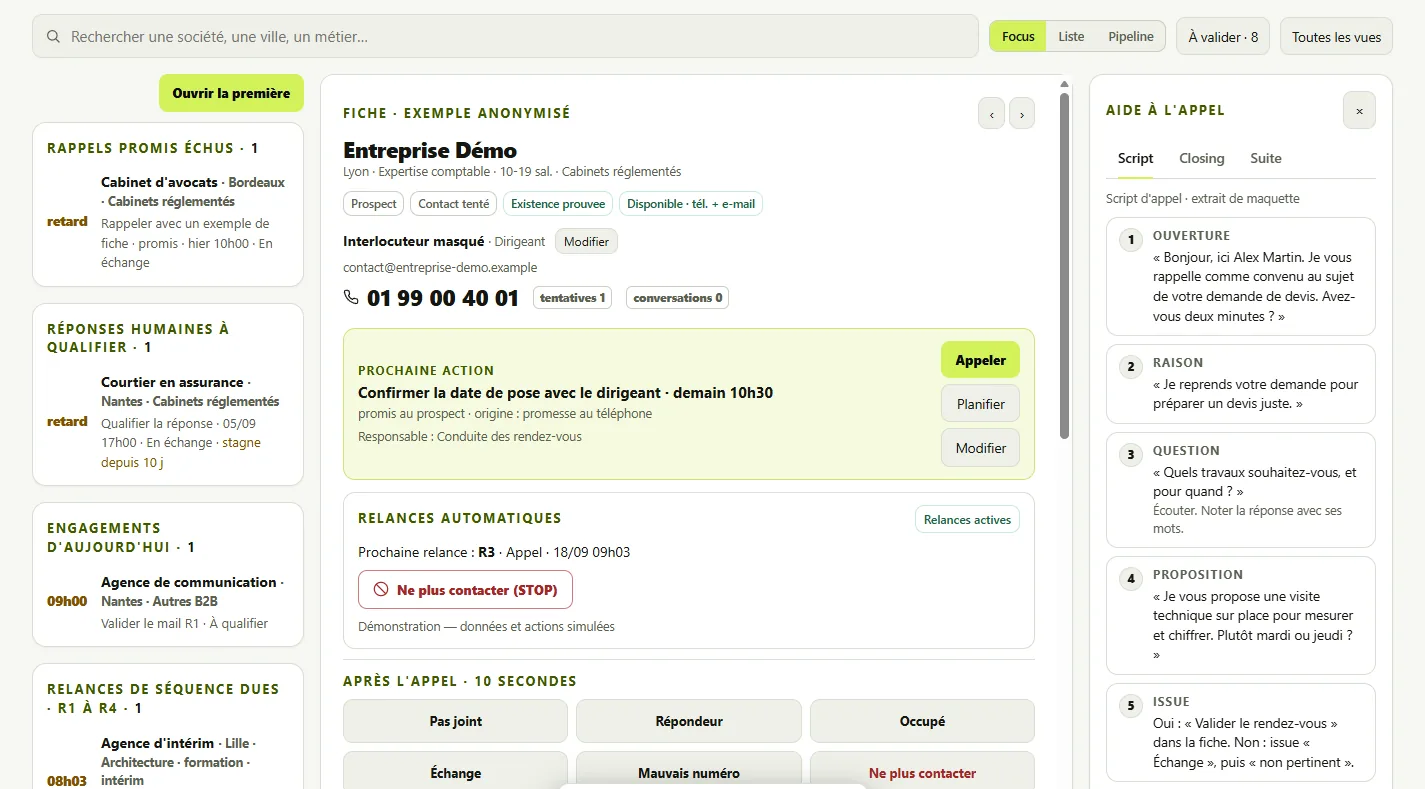1425x789 pixels.
Task: Click Ne plus contacter (STOP) button
Action: [465, 590]
